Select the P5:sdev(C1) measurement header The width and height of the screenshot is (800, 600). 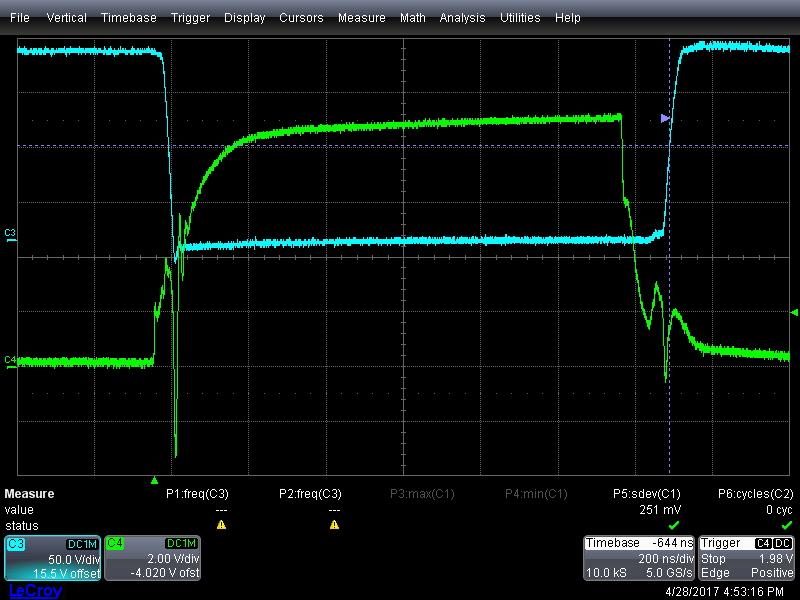[x=647, y=494]
